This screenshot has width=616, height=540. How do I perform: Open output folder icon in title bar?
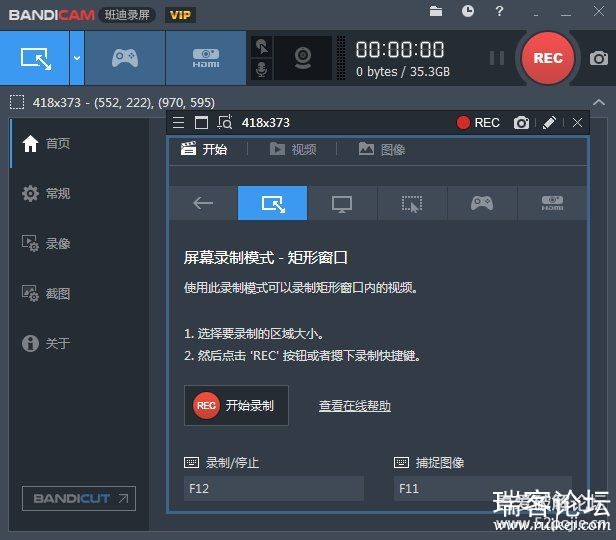(x=436, y=11)
